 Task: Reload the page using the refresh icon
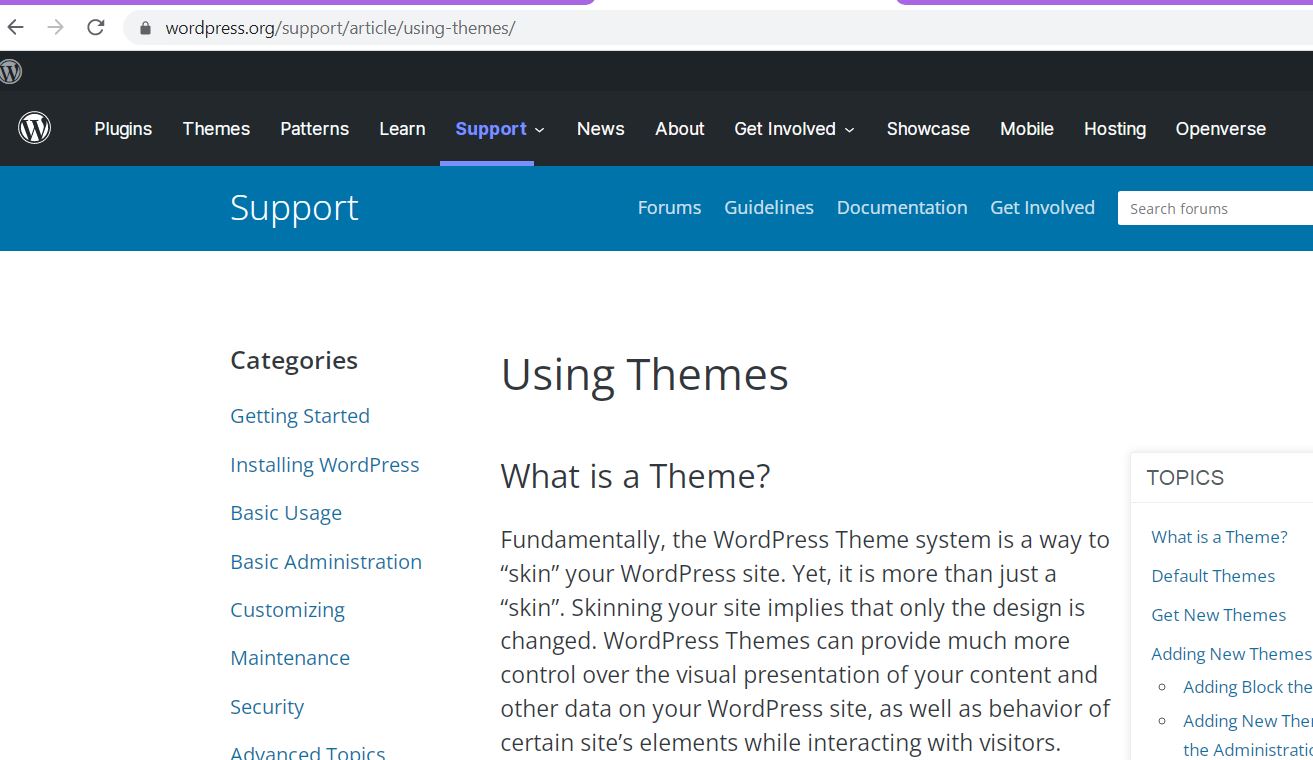(x=95, y=27)
